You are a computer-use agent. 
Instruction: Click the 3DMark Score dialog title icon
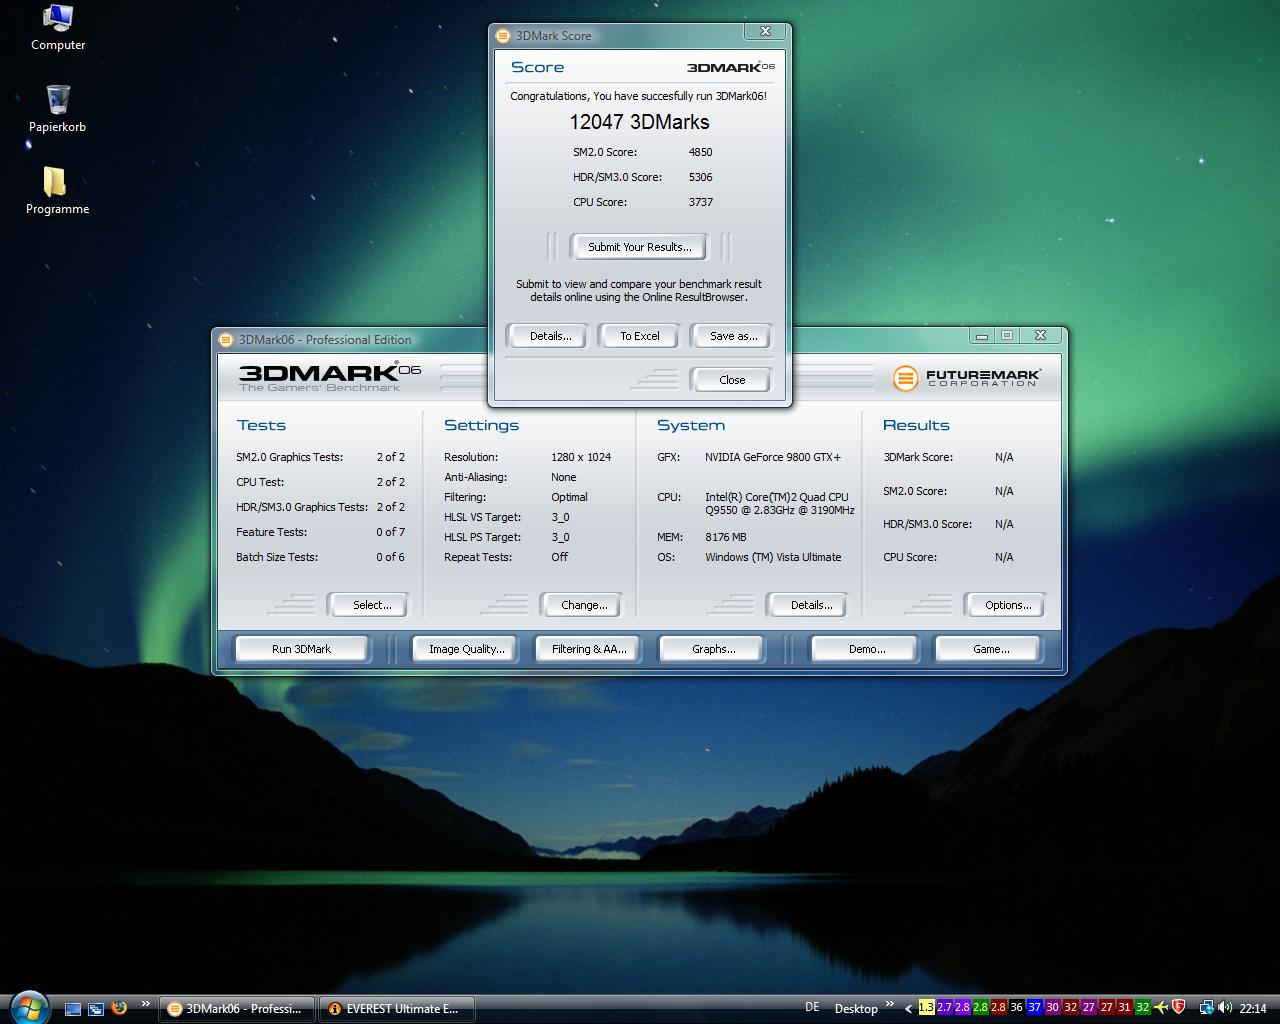point(503,36)
